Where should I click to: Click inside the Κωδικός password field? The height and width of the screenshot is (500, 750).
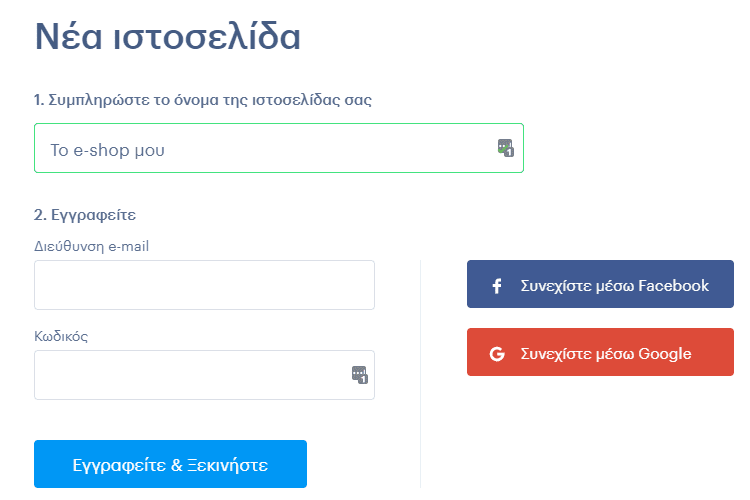[204, 375]
